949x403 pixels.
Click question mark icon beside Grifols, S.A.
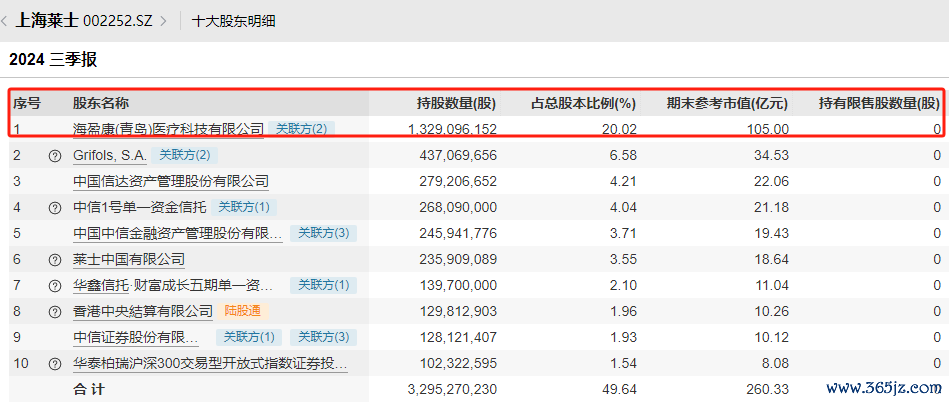[x=54, y=156]
